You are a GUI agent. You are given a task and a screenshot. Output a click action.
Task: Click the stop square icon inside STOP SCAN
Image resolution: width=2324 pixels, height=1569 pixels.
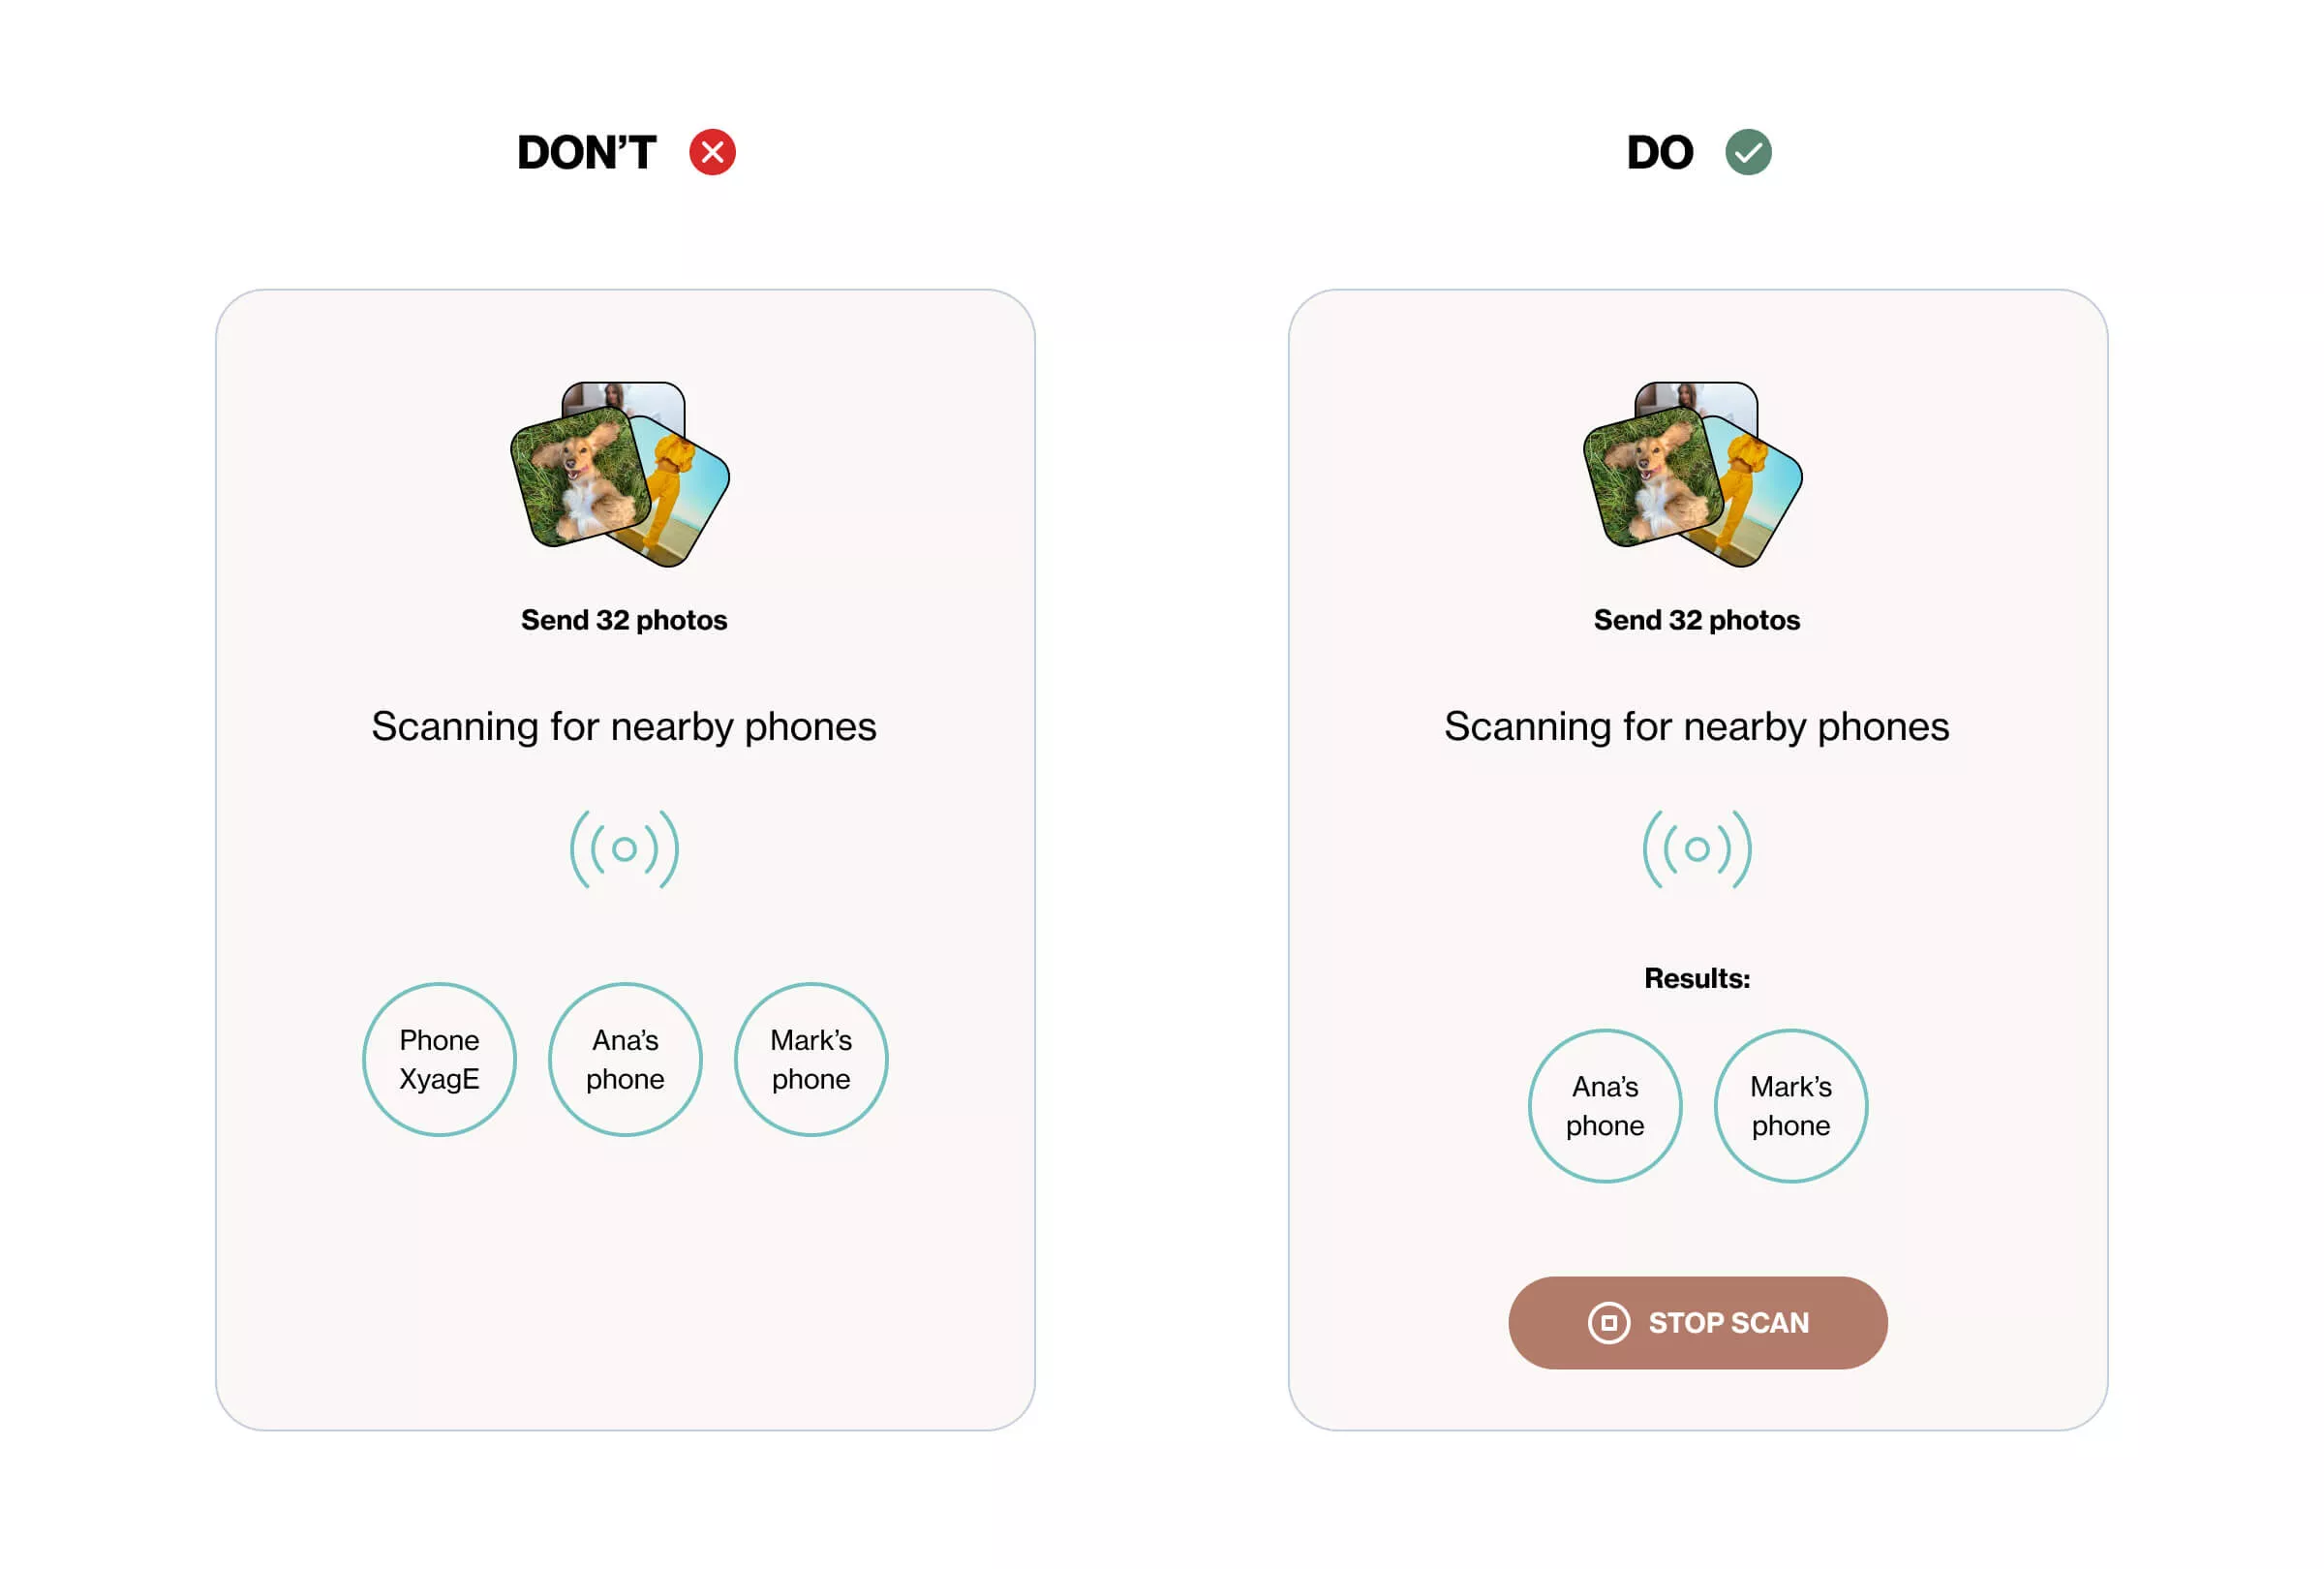1608,1323
